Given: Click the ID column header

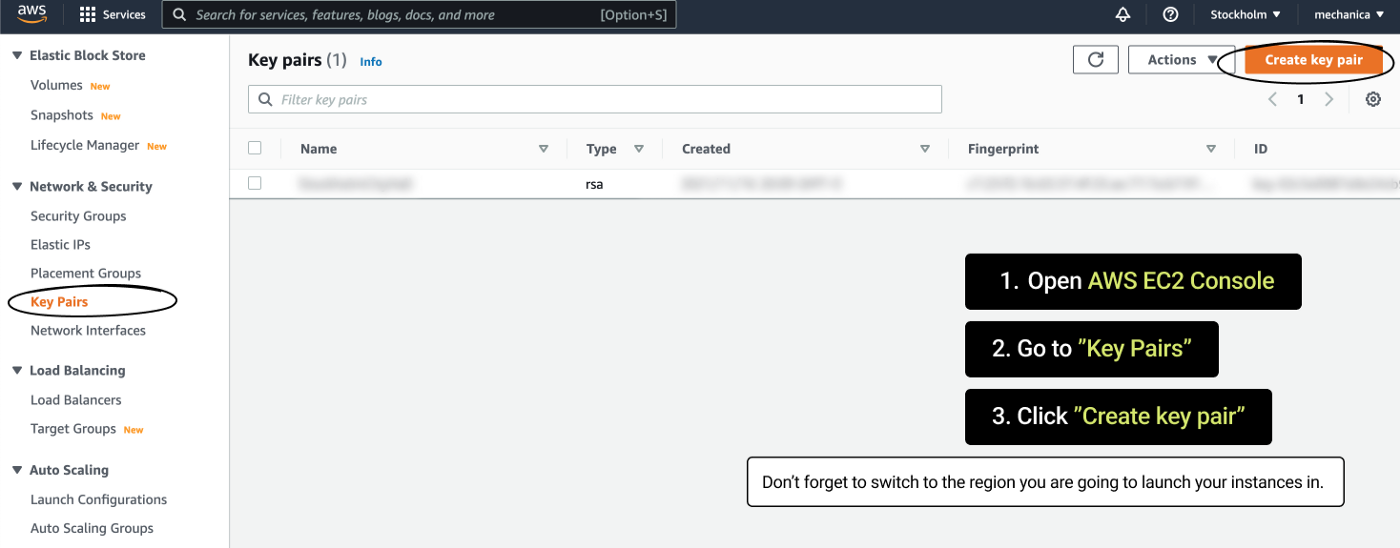Looking at the screenshot, I should pos(1261,149).
